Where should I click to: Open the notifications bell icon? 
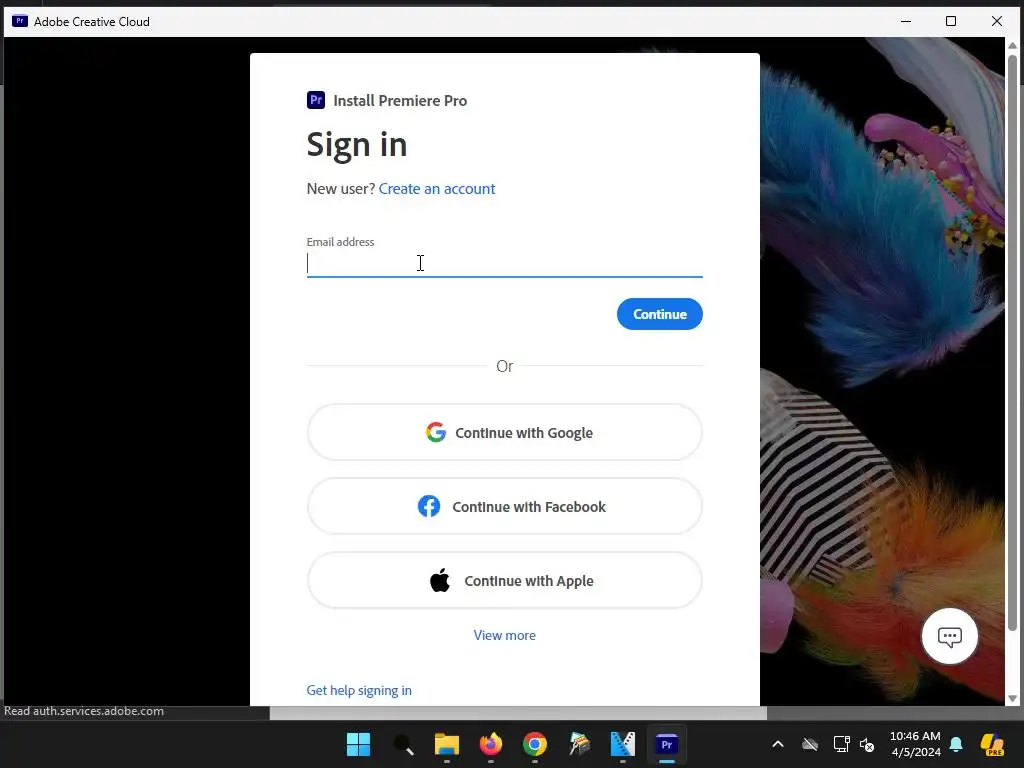coord(956,744)
